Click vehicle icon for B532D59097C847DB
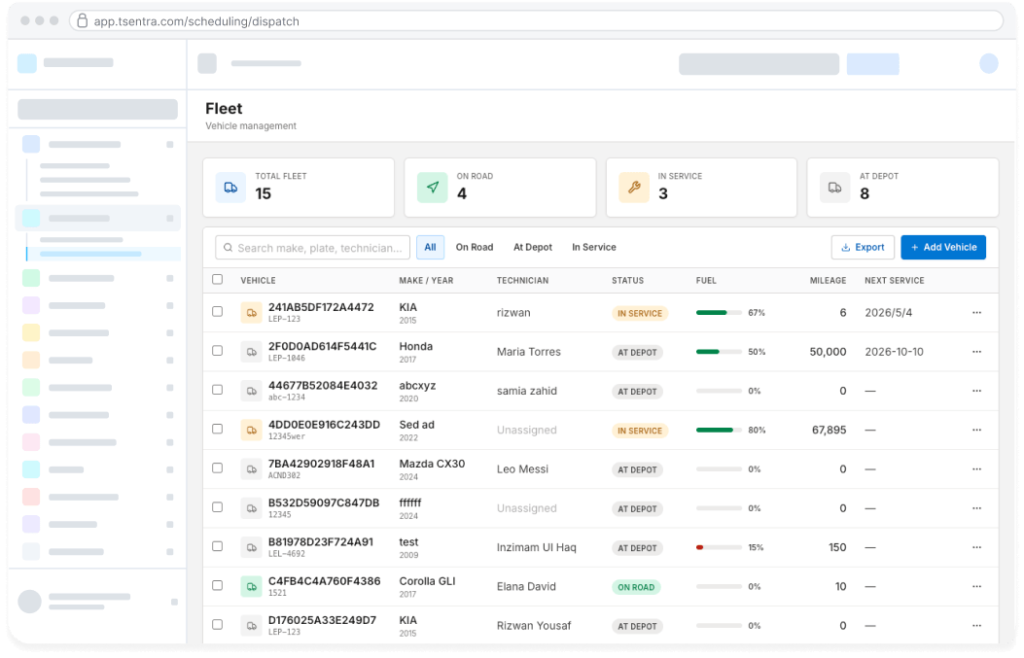This screenshot has width=1024, height=658. pos(251,509)
